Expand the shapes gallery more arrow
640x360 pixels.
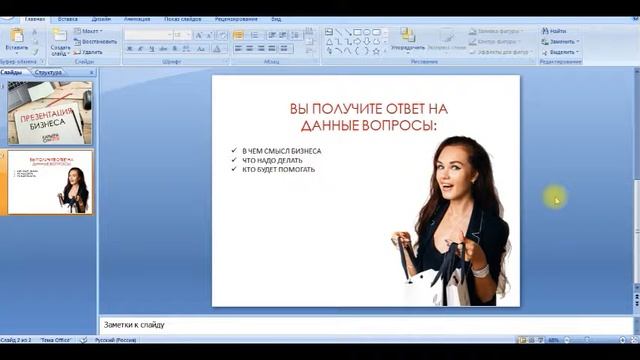[x=385, y=51]
